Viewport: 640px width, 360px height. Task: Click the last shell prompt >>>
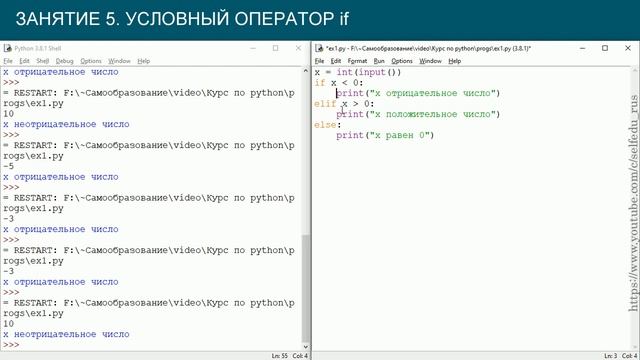11,345
